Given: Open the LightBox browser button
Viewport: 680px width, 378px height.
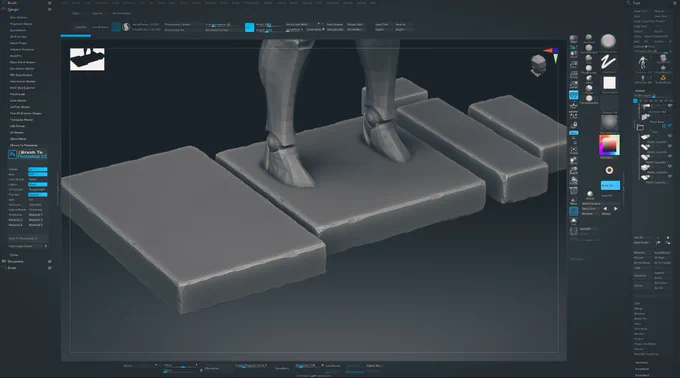Looking at the screenshot, I should pos(80,27).
